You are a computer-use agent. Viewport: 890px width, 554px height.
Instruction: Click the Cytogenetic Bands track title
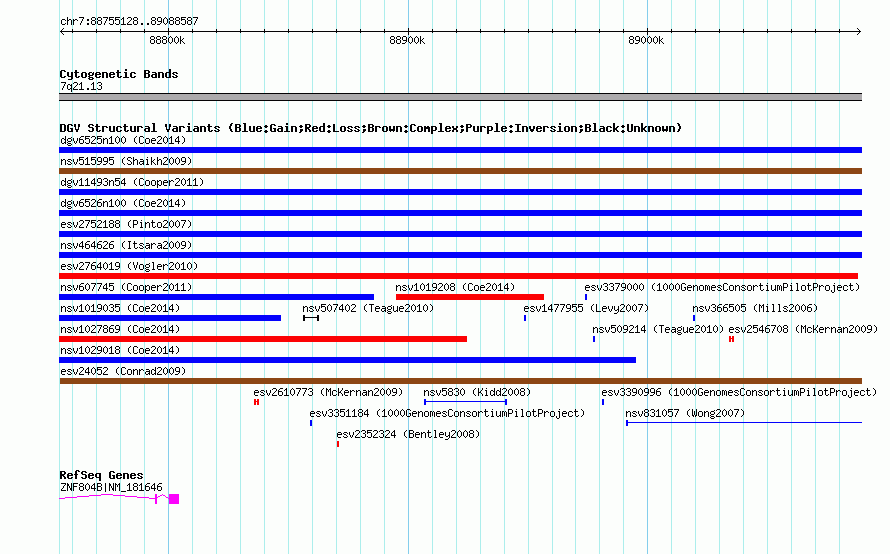coord(119,74)
